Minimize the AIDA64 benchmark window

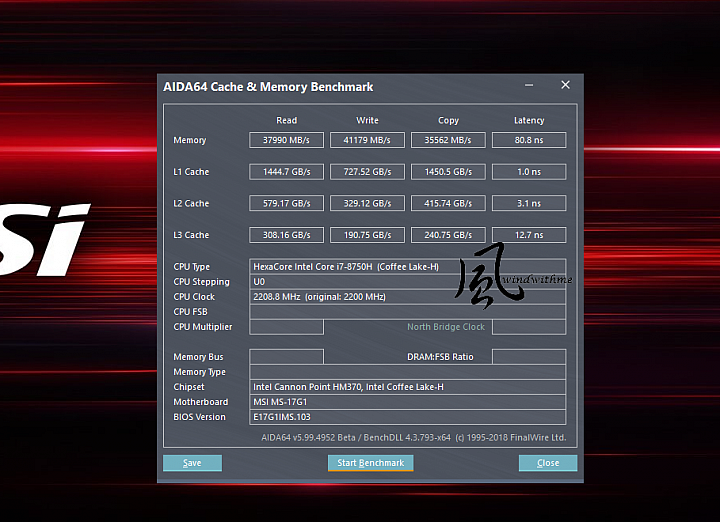529,85
